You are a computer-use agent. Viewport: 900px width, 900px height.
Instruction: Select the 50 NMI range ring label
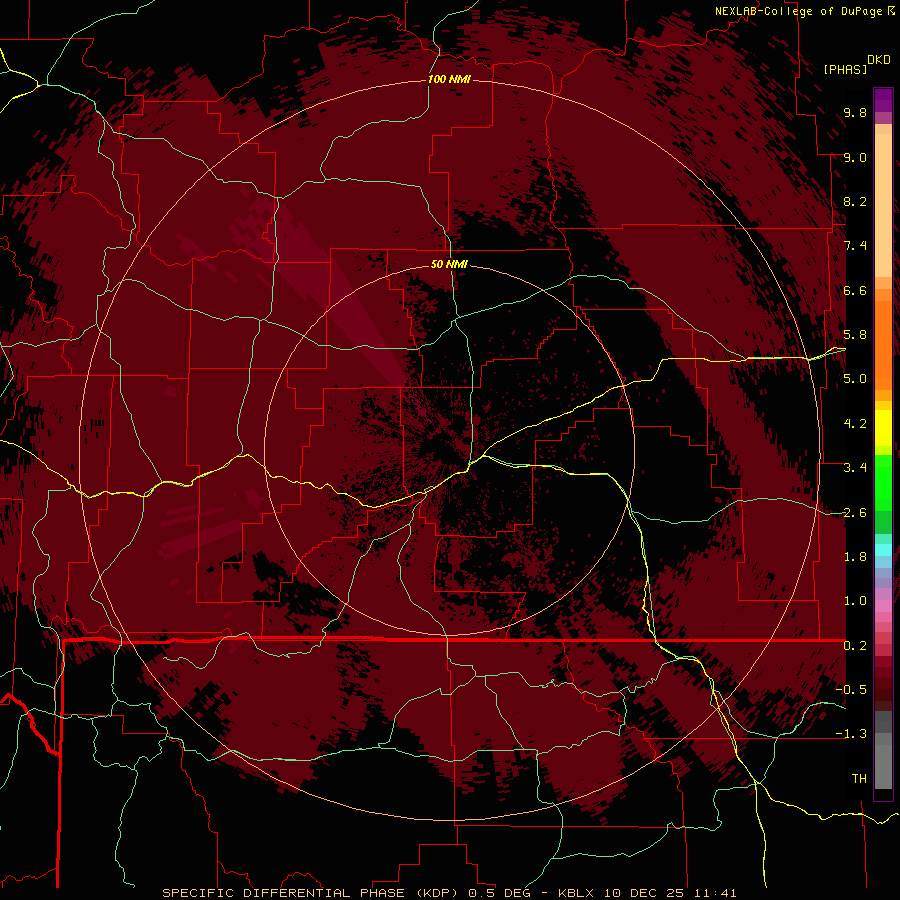[x=449, y=264]
